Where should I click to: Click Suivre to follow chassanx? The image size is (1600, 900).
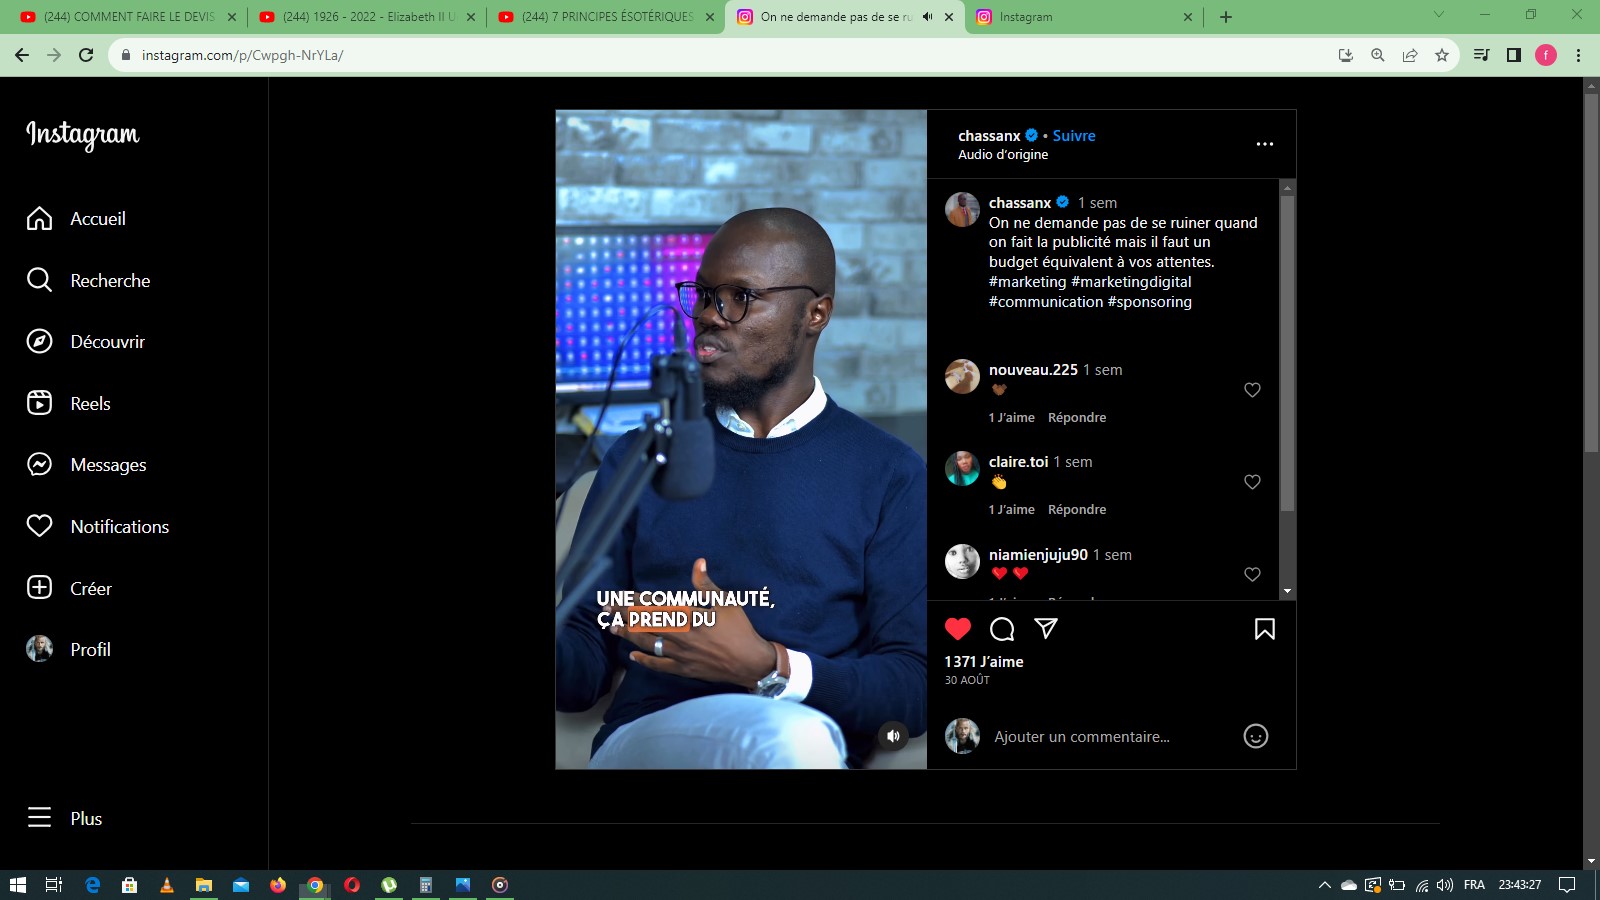[x=1074, y=136]
